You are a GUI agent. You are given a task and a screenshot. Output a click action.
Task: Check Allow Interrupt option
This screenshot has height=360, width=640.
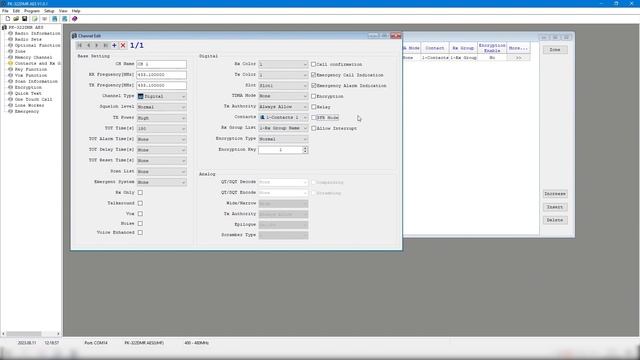coord(313,128)
